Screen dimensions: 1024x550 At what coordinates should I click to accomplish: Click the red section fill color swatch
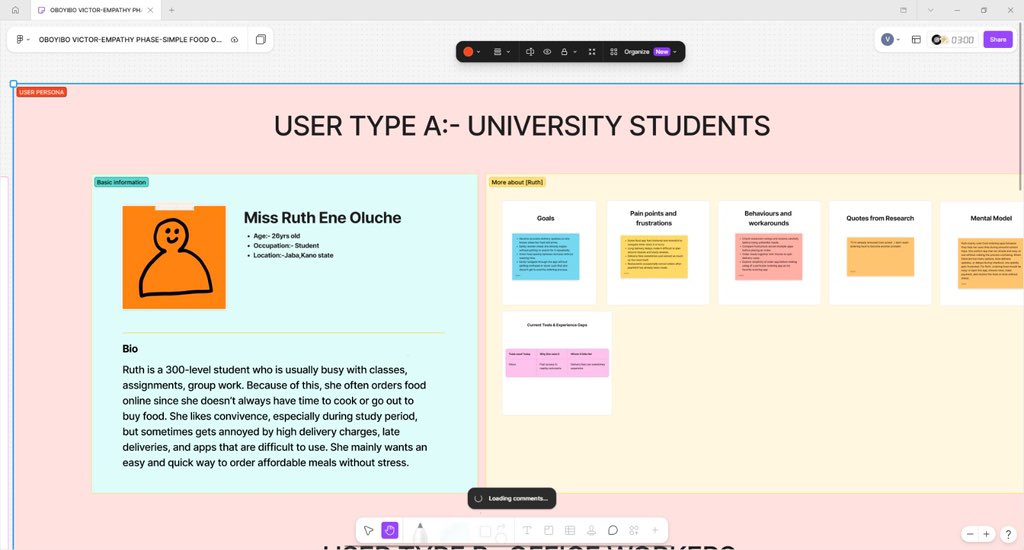pos(468,52)
